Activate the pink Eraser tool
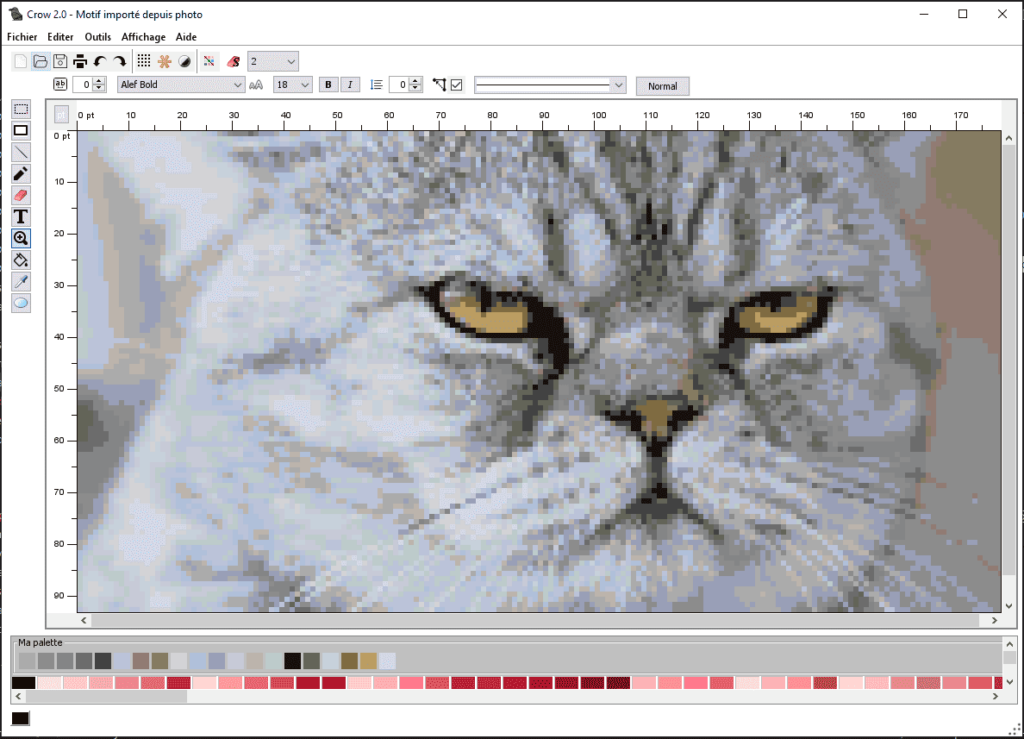 click(21, 195)
